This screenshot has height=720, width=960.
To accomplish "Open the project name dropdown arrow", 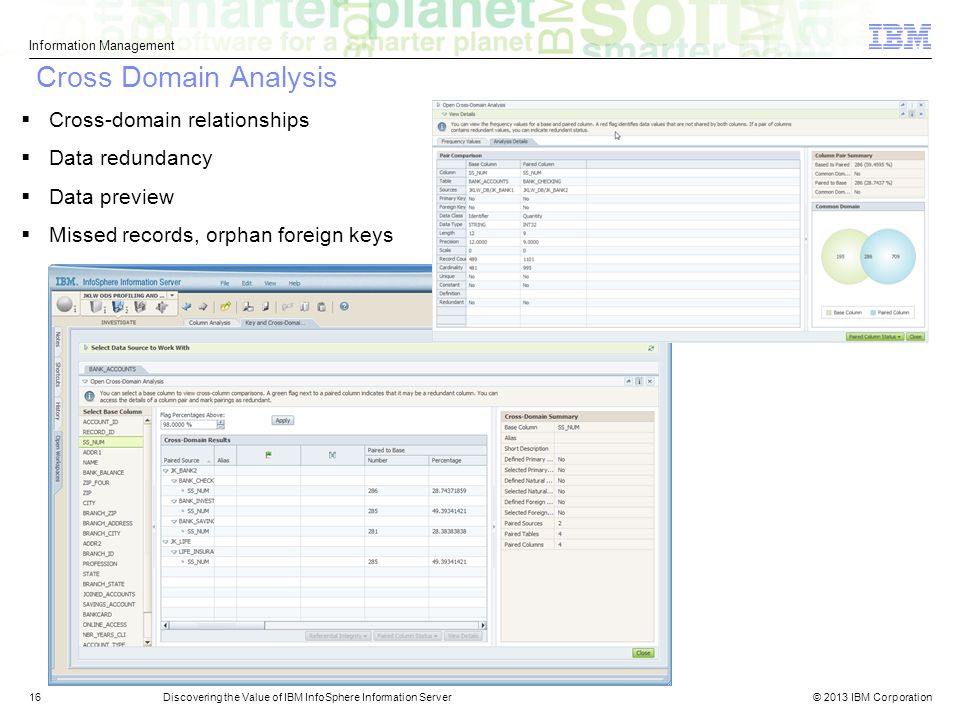I will (172, 295).
